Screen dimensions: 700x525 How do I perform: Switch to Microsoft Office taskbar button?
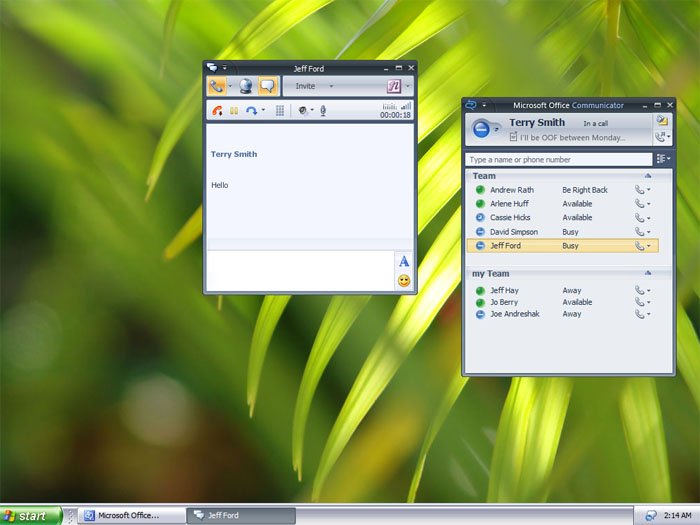(132, 516)
